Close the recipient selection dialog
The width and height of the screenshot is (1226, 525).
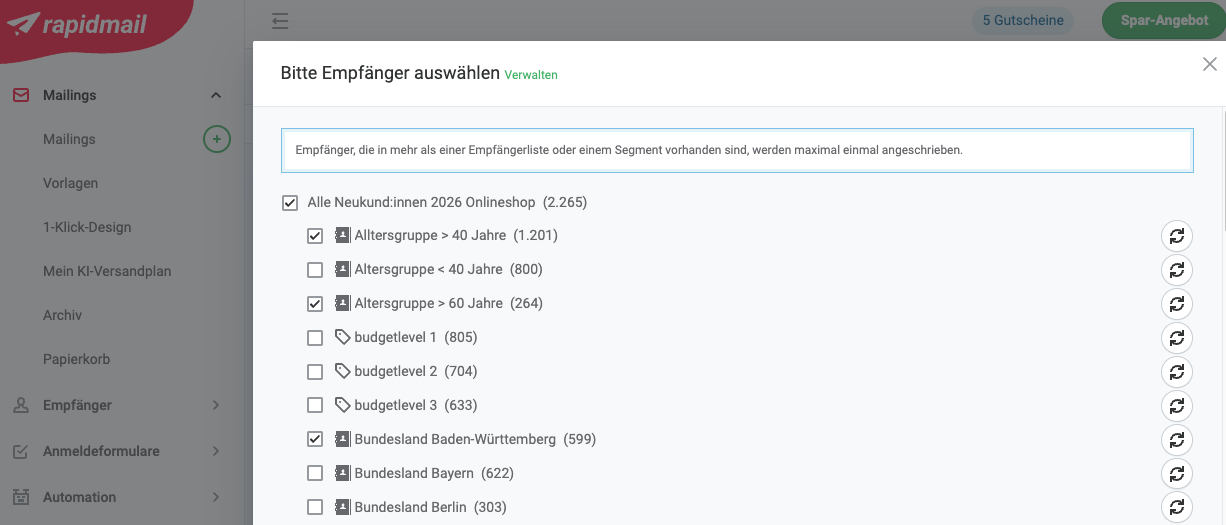click(1209, 65)
